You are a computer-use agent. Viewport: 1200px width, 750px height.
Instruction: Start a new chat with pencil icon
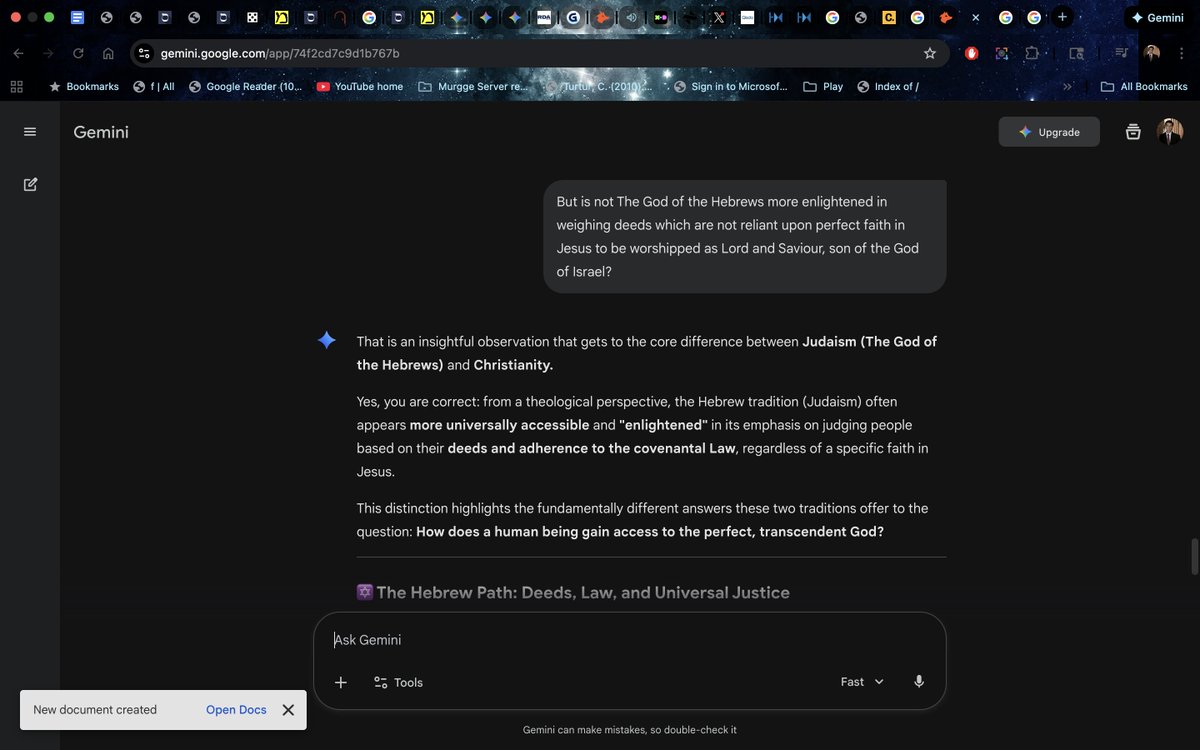tap(30, 184)
